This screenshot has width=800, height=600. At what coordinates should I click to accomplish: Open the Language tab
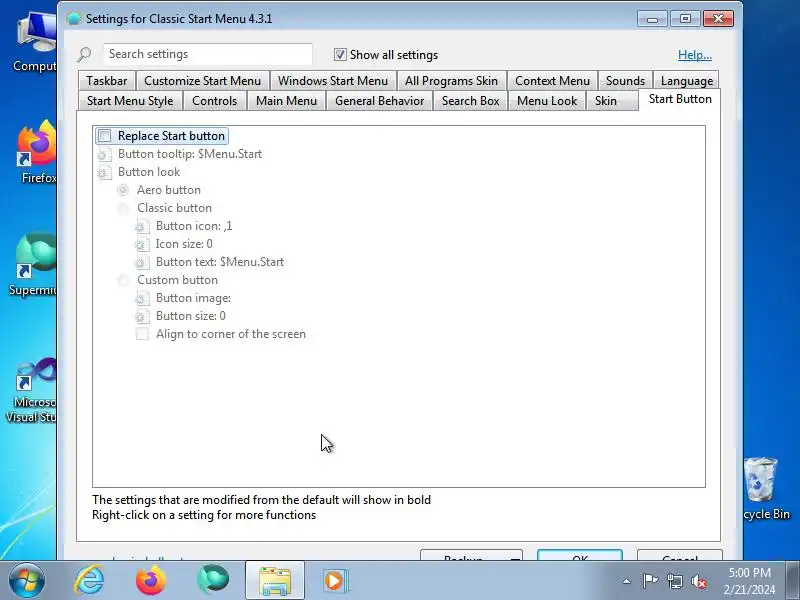[687, 81]
